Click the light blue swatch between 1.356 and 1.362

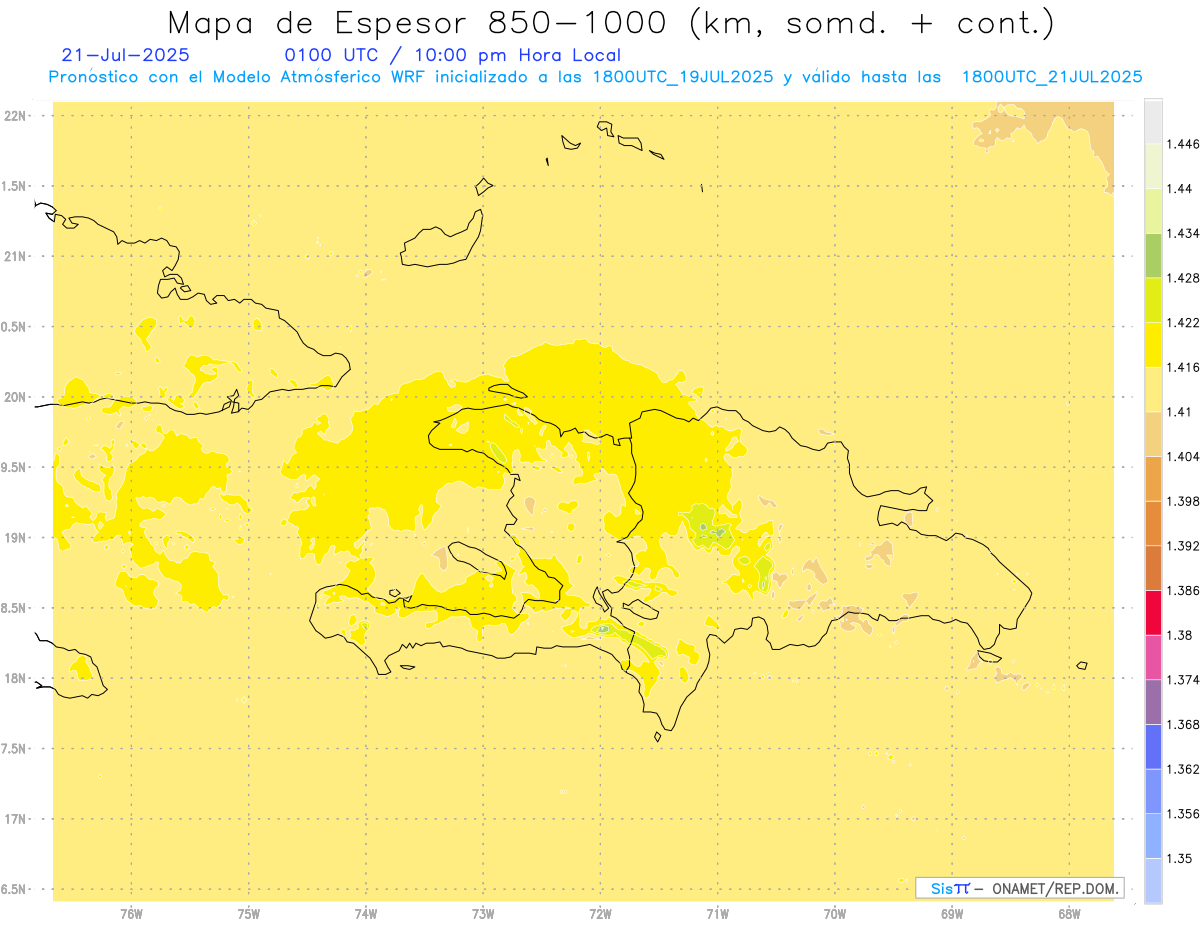coord(1153,791)
